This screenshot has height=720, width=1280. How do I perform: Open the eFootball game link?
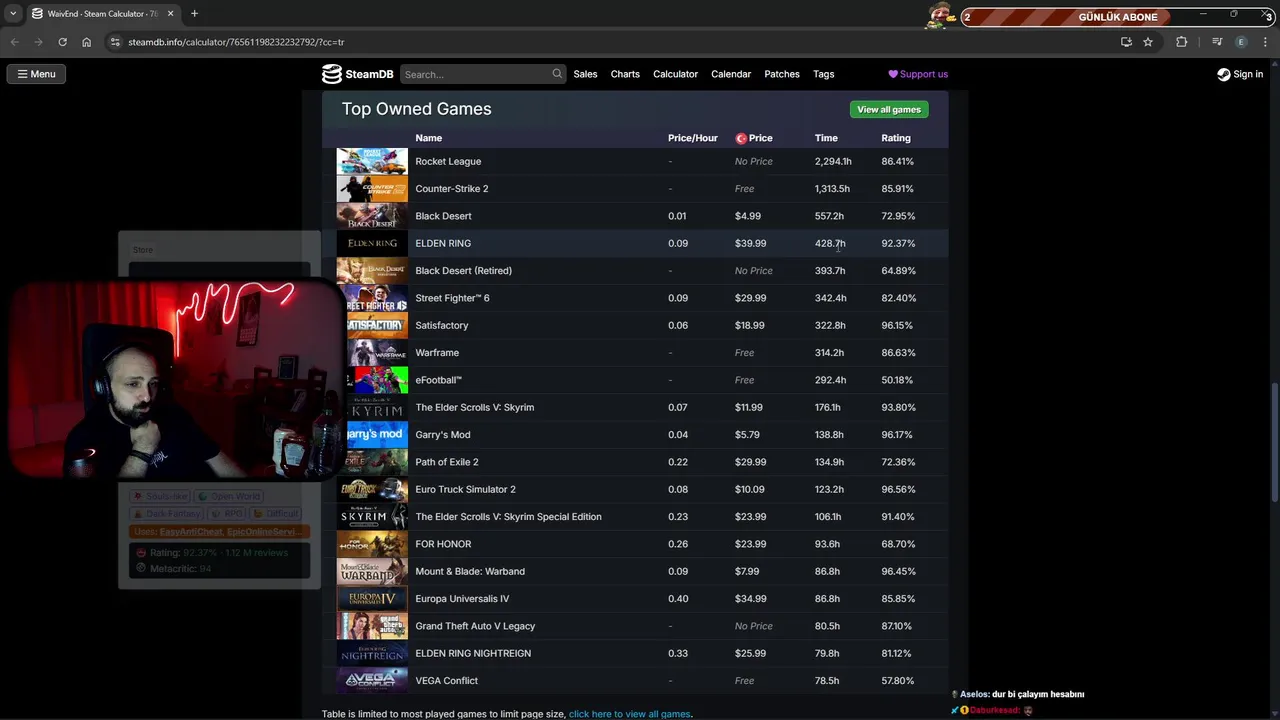point(438,380)
